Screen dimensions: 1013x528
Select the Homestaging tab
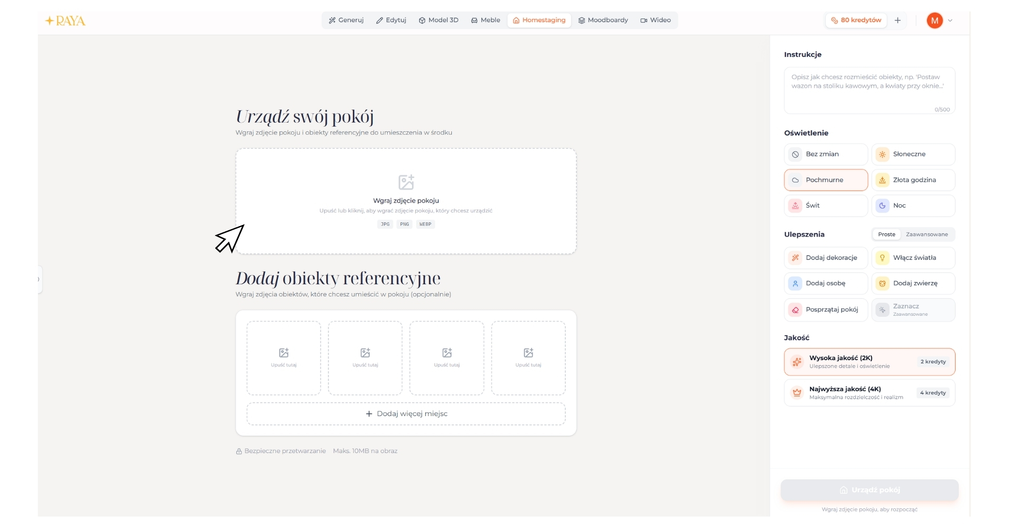539,20
